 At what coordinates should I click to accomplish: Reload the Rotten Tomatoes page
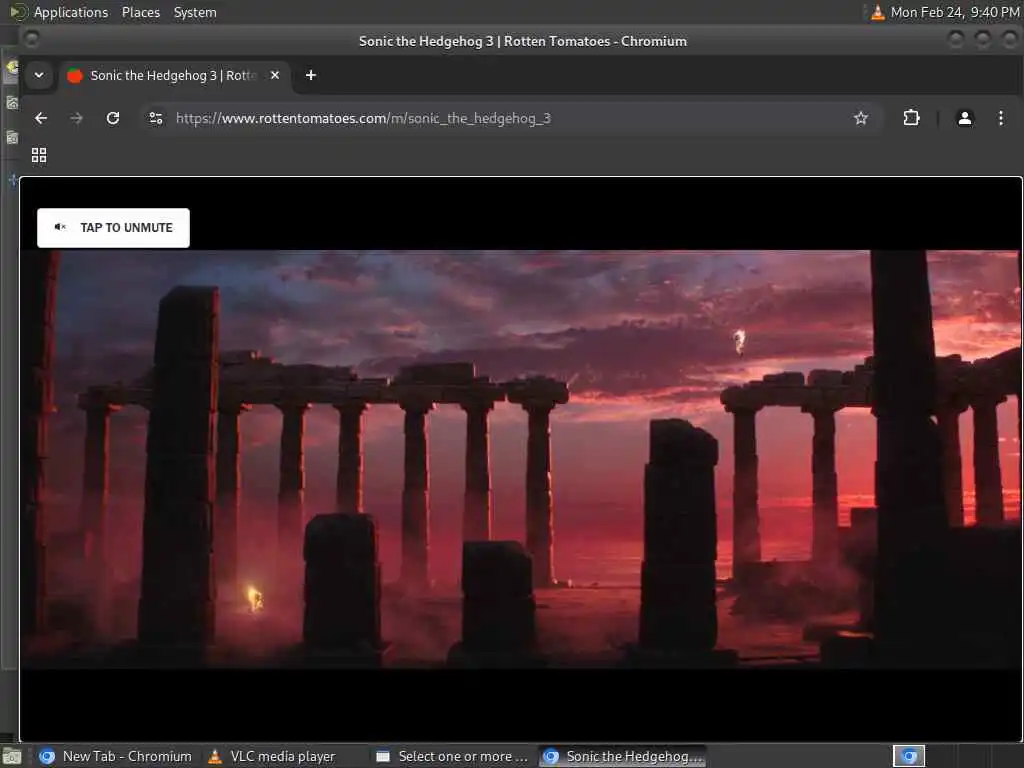tap(113, 118)
